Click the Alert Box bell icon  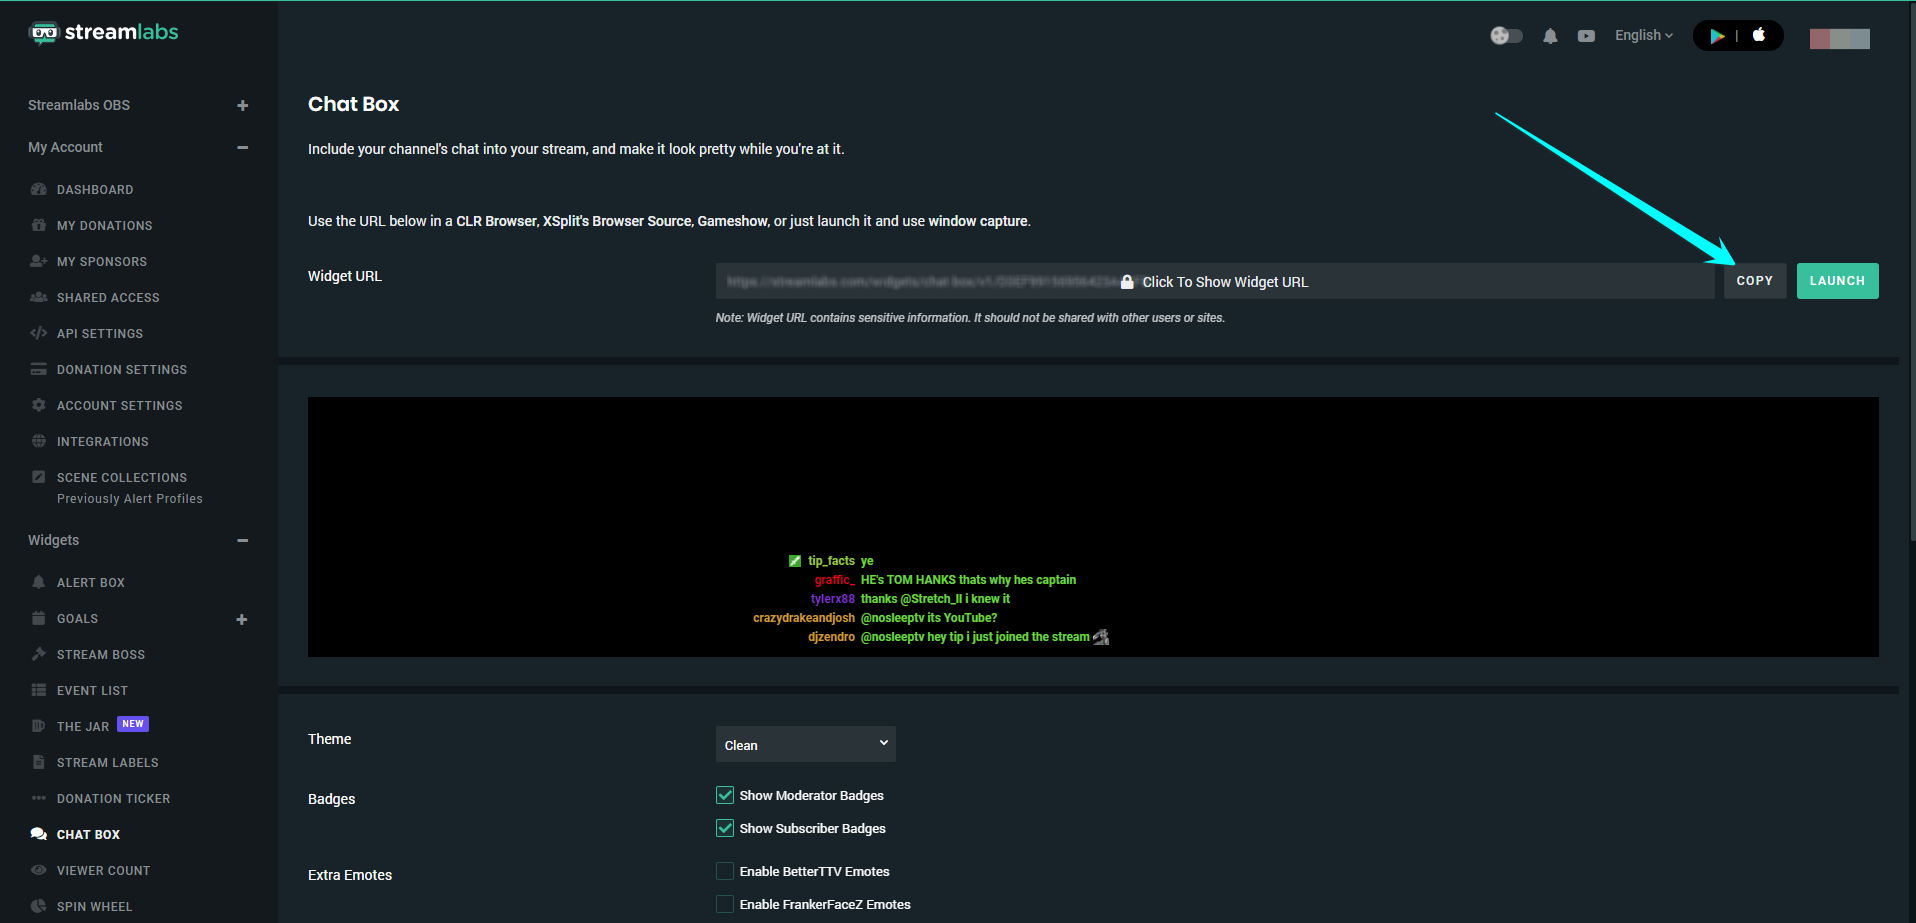[x=39, y=582]
